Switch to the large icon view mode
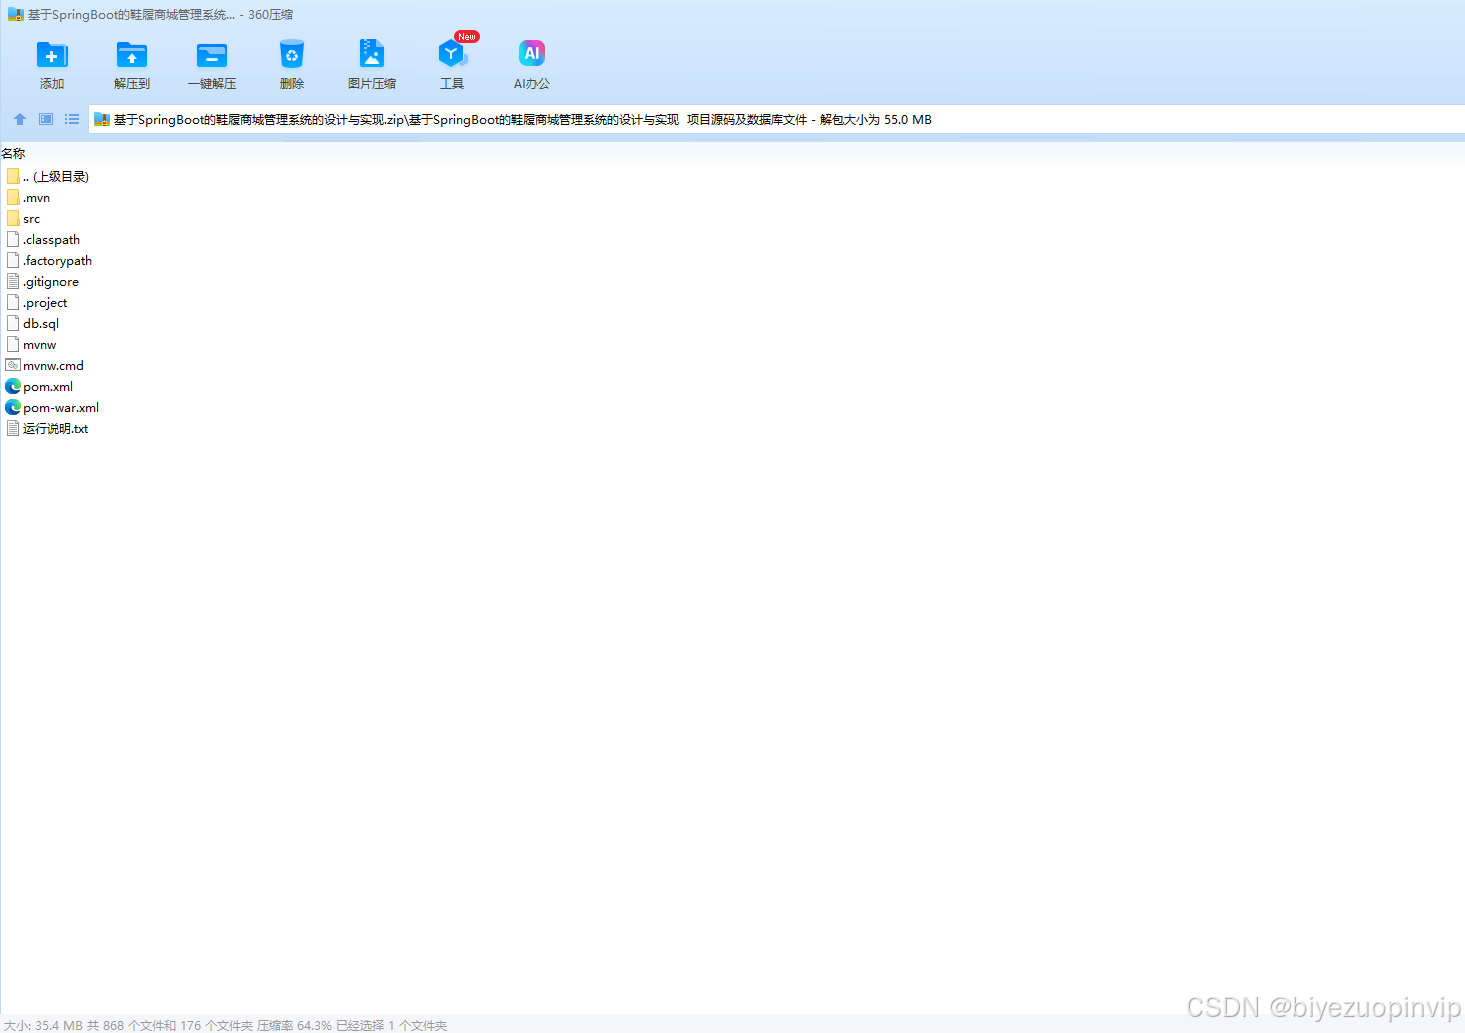This screenshot has height=1033, width=1465. (x=46, y=119)
